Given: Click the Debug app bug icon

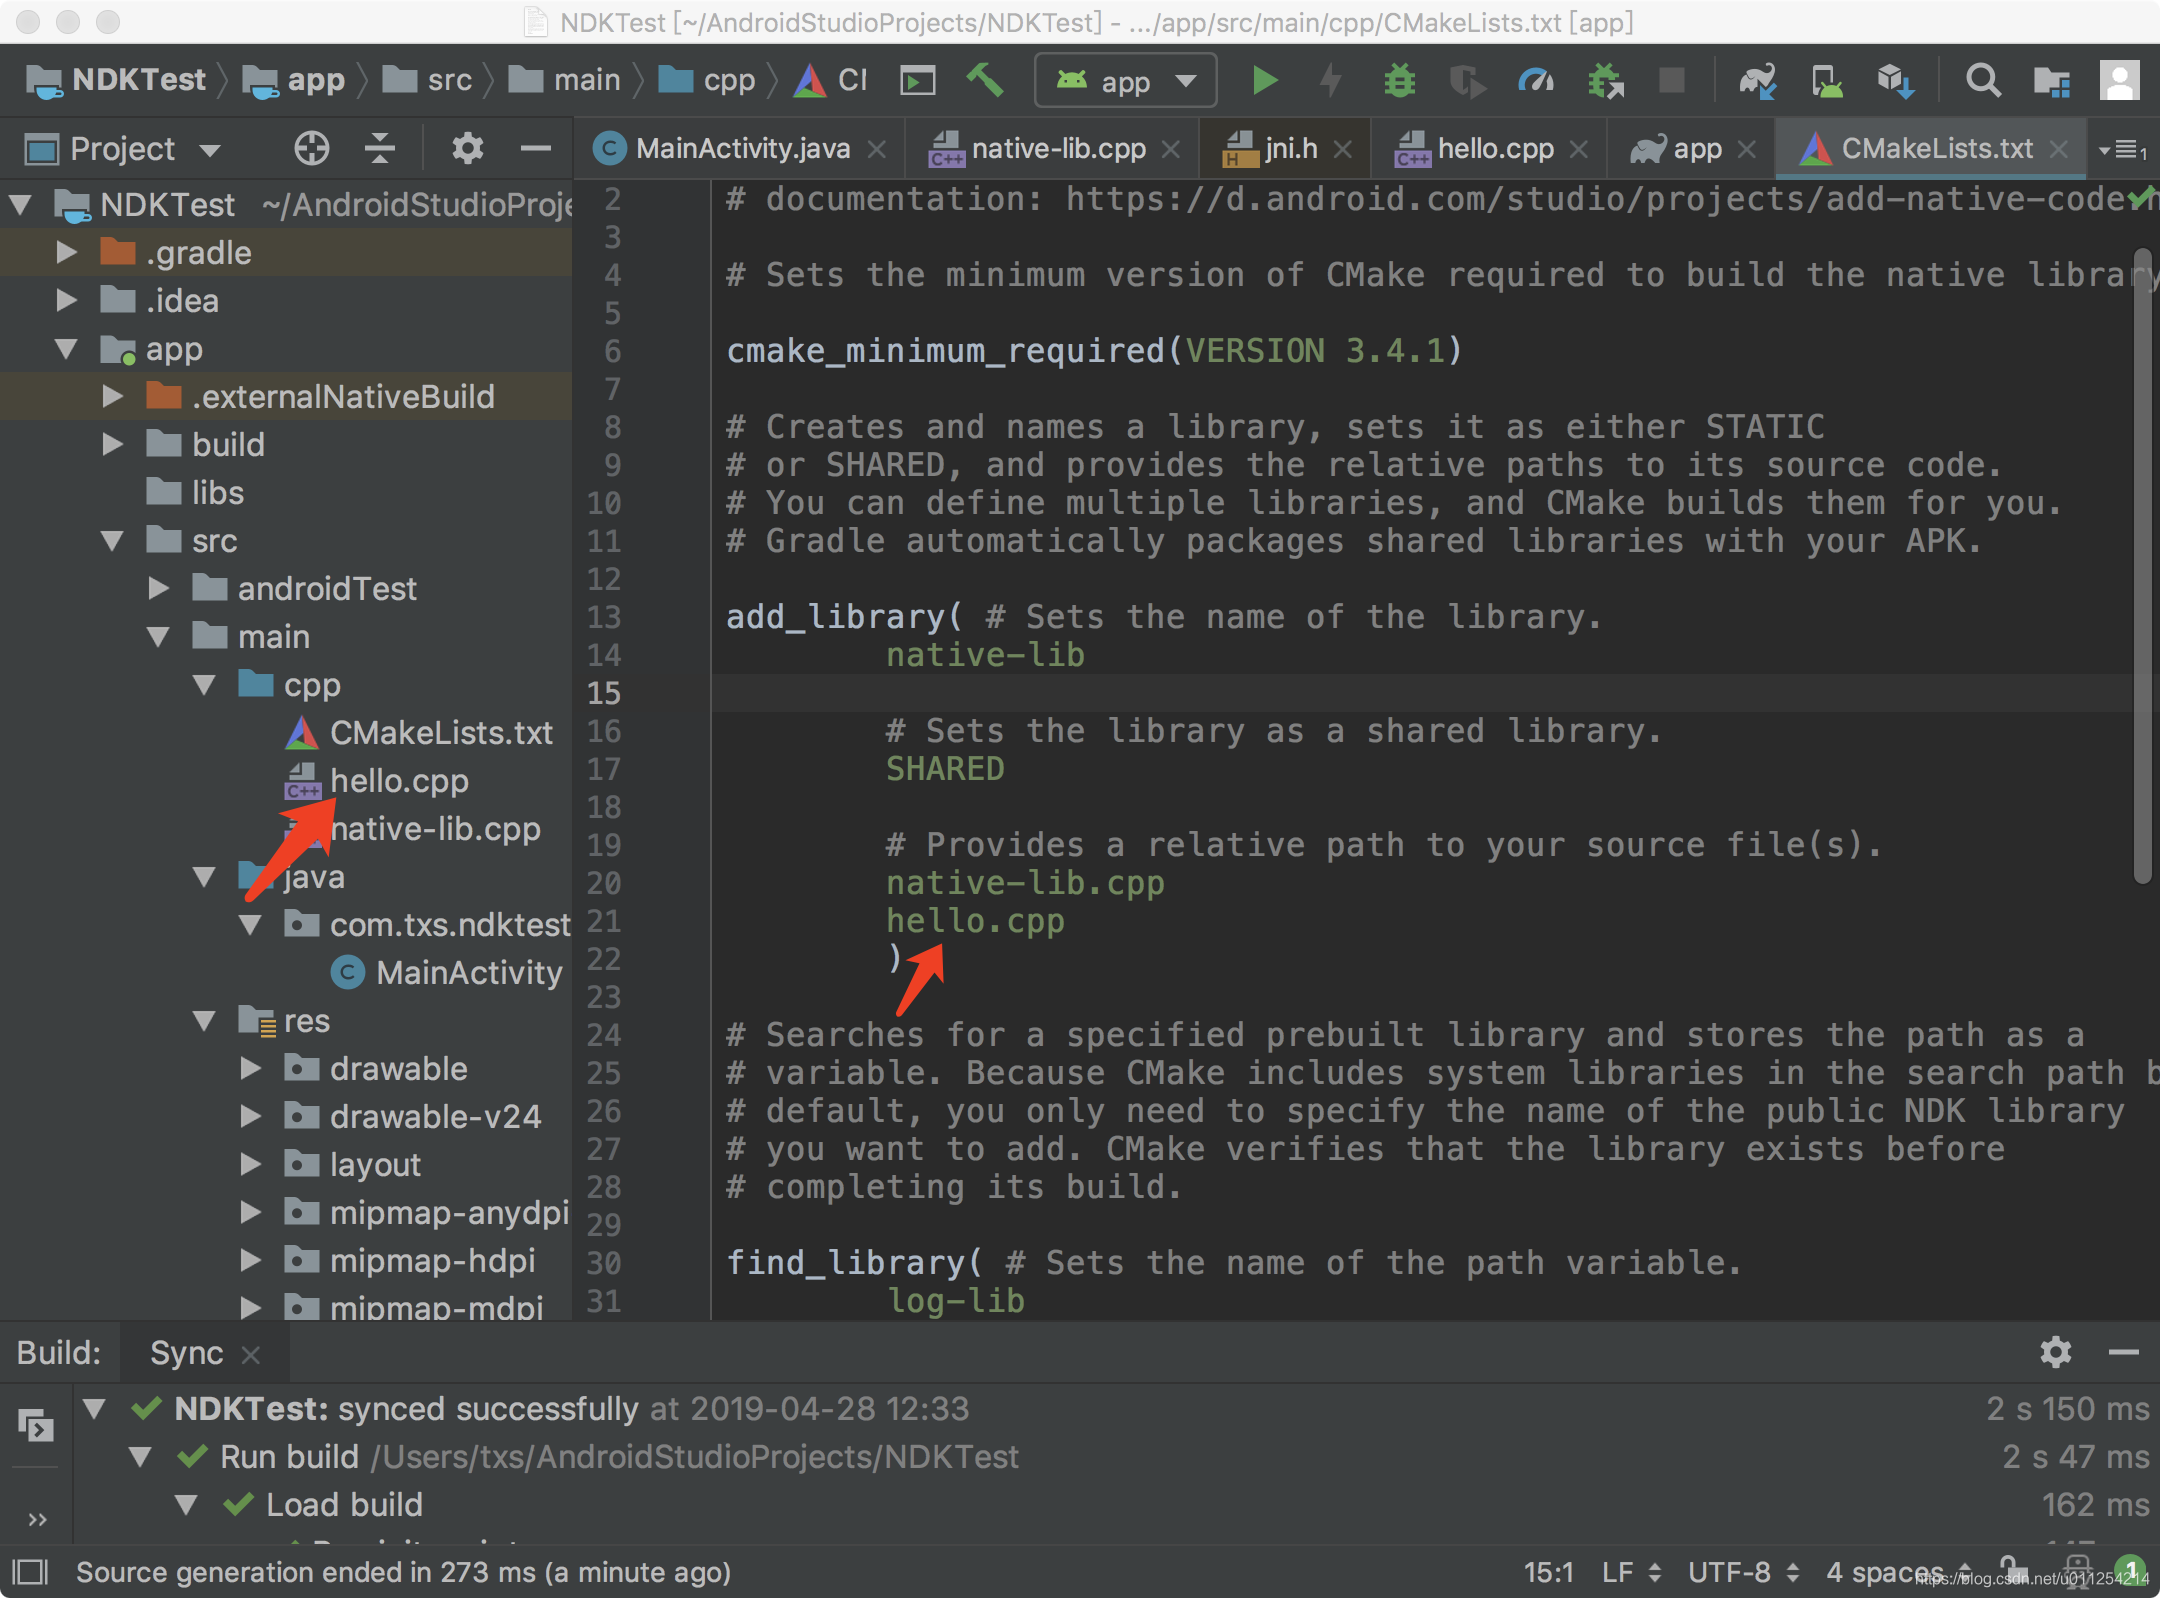Looking at the screenshot, I should coord(1399,80).
